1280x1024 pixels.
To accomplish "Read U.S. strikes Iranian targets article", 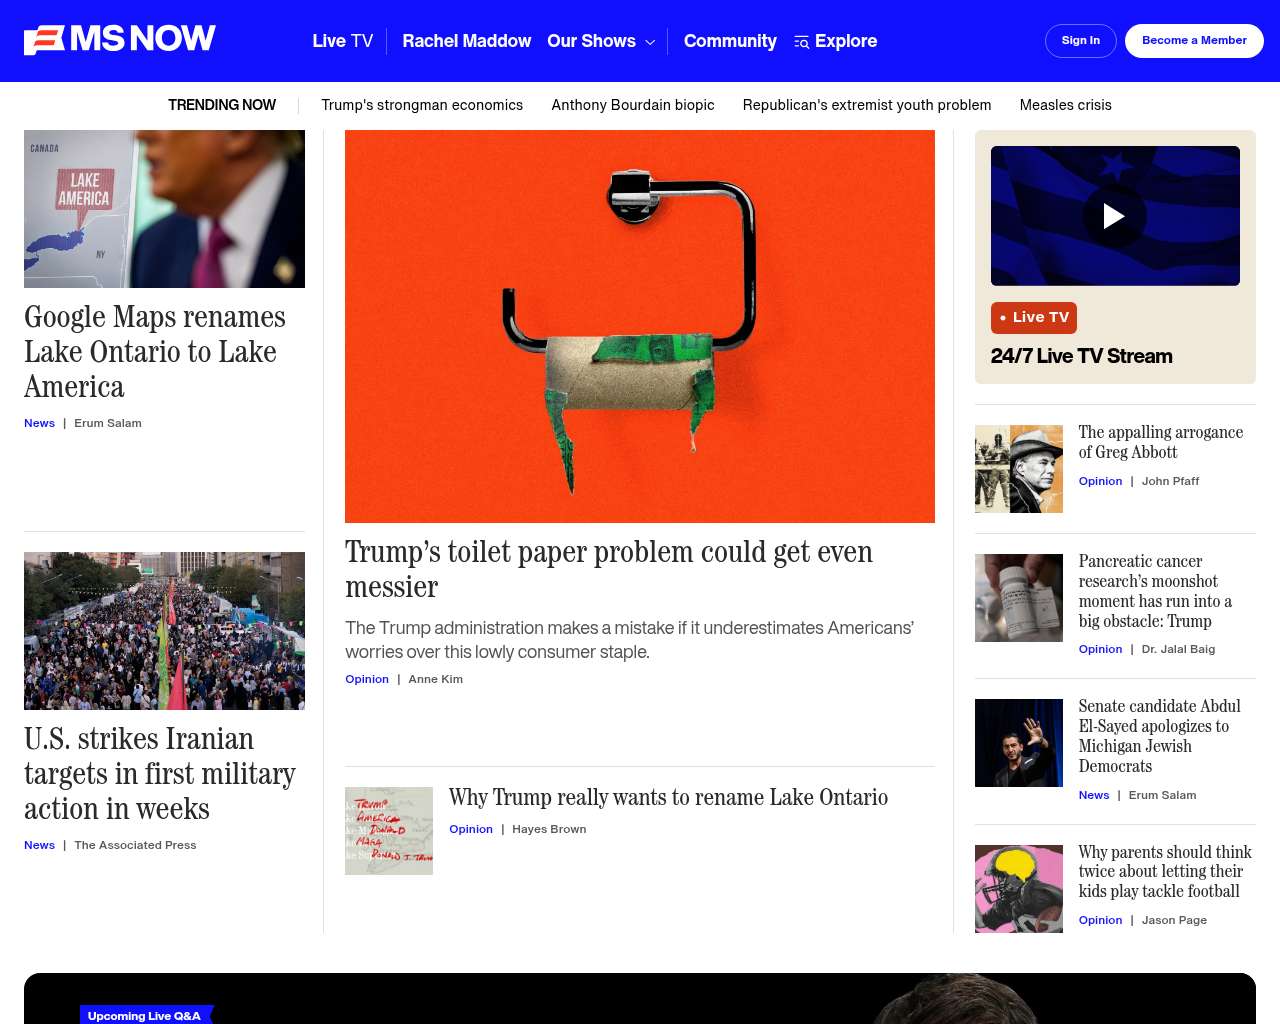I will point(160,773).
